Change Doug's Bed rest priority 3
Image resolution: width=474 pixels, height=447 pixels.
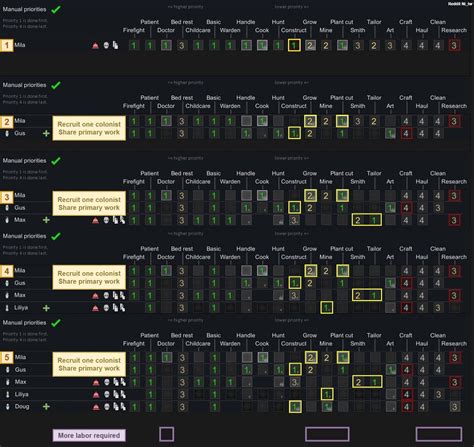pyautogui.click(x=182, y=407)
